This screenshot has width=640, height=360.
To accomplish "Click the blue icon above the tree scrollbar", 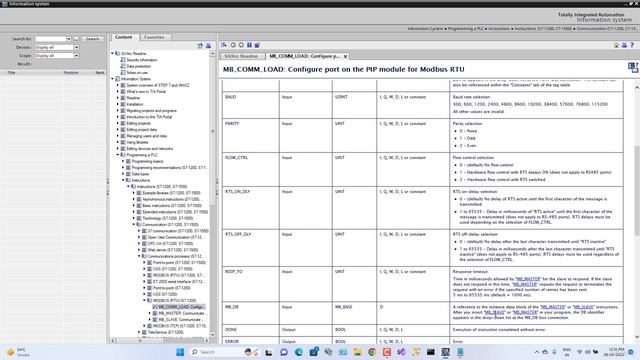I will [208, 46].
